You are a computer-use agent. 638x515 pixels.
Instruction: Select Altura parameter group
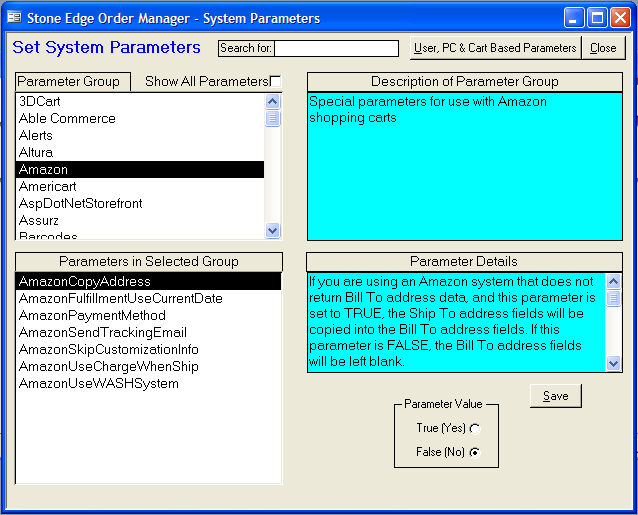pos(140,153)
